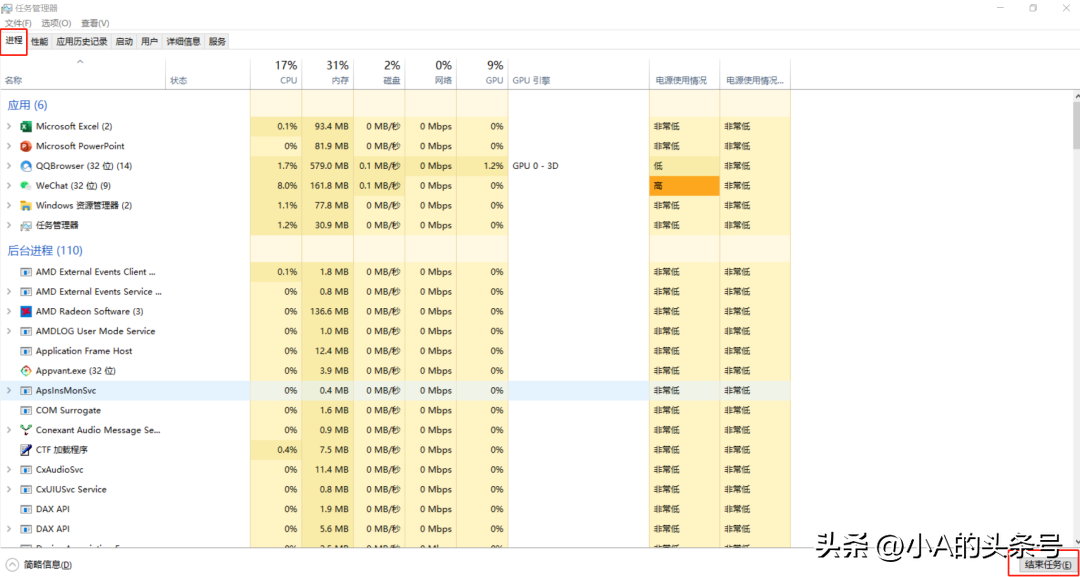The image size is (1080, 577).
Task: Click the 任务管理器 process icon
Action: tap(26, 225)
